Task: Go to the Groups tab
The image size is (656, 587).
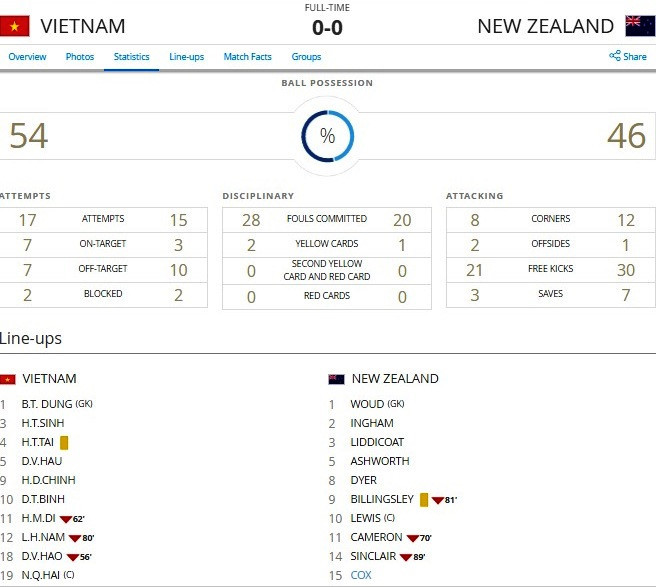Action: pos(306,57)
